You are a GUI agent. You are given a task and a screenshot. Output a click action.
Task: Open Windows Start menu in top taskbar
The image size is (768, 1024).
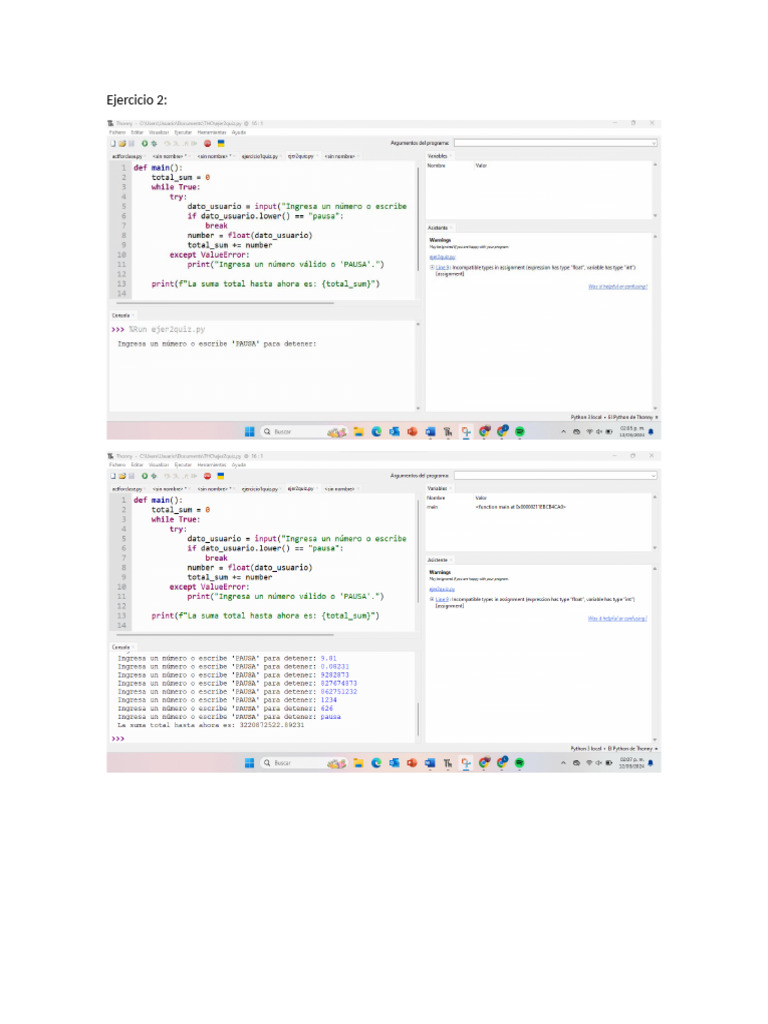[x=249, y=432]
